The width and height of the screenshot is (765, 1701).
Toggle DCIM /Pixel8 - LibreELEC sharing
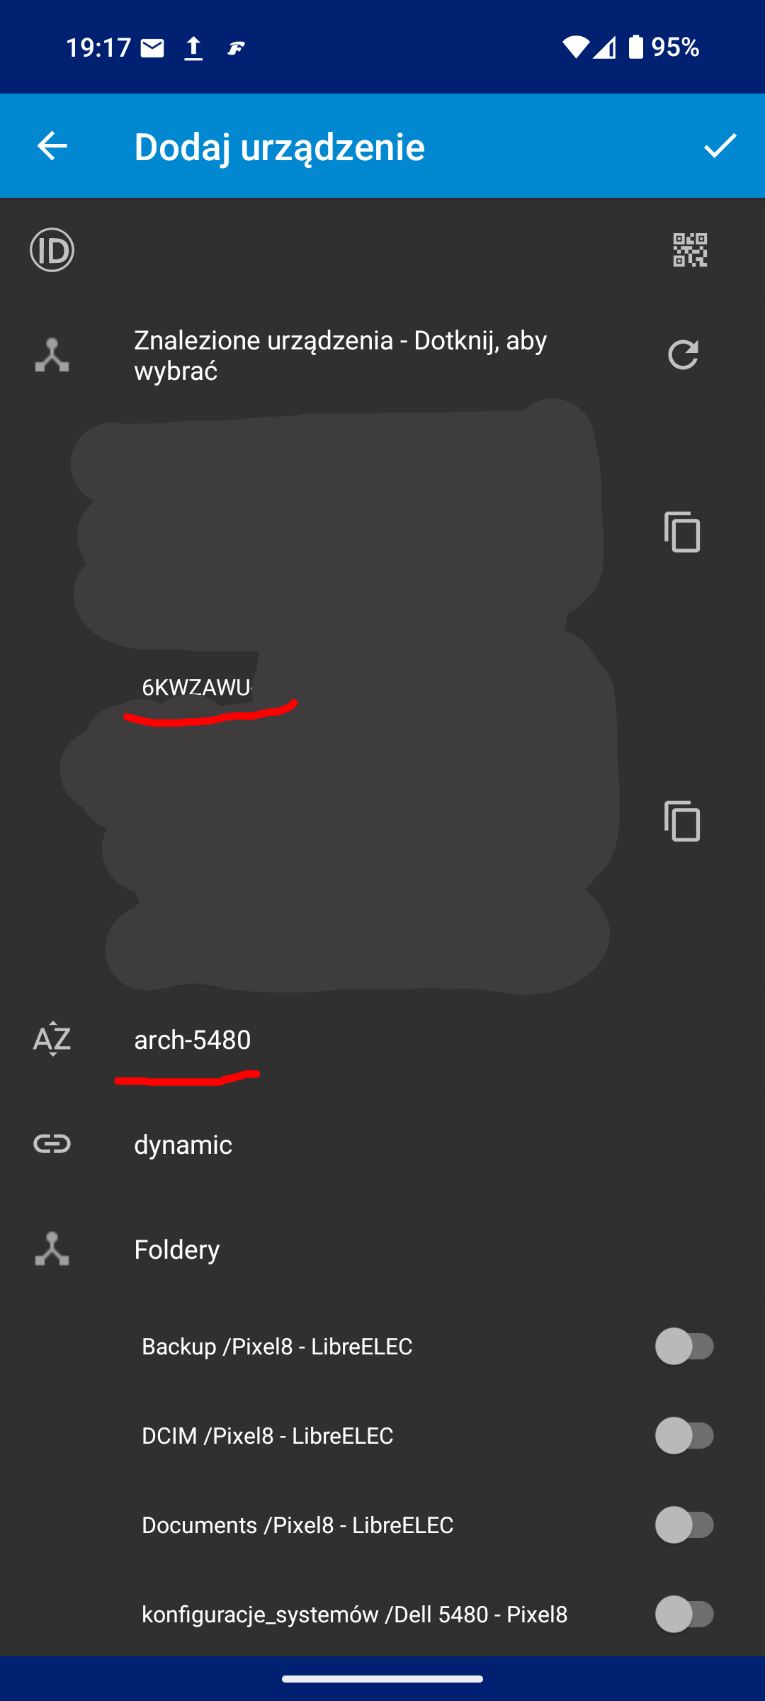click(x=685, y=1436)
